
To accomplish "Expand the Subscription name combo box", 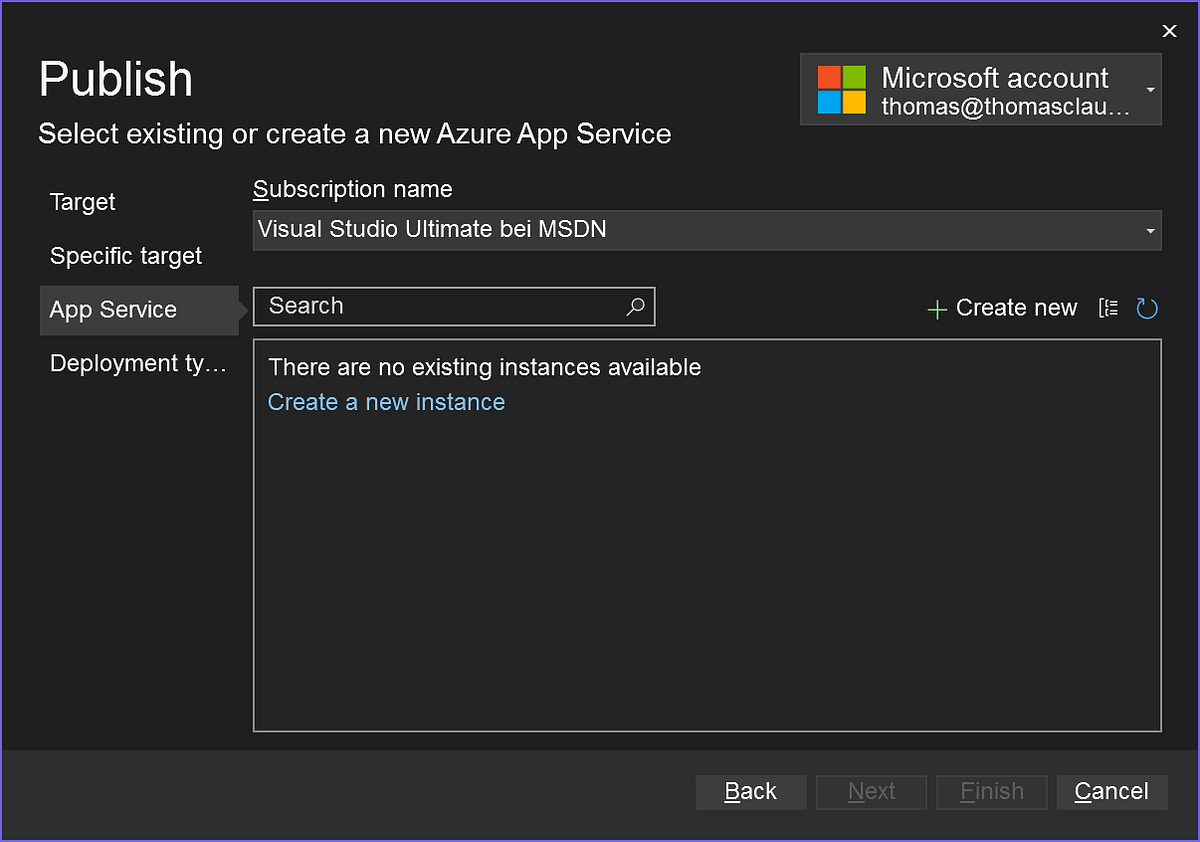I will click(707, 230).
